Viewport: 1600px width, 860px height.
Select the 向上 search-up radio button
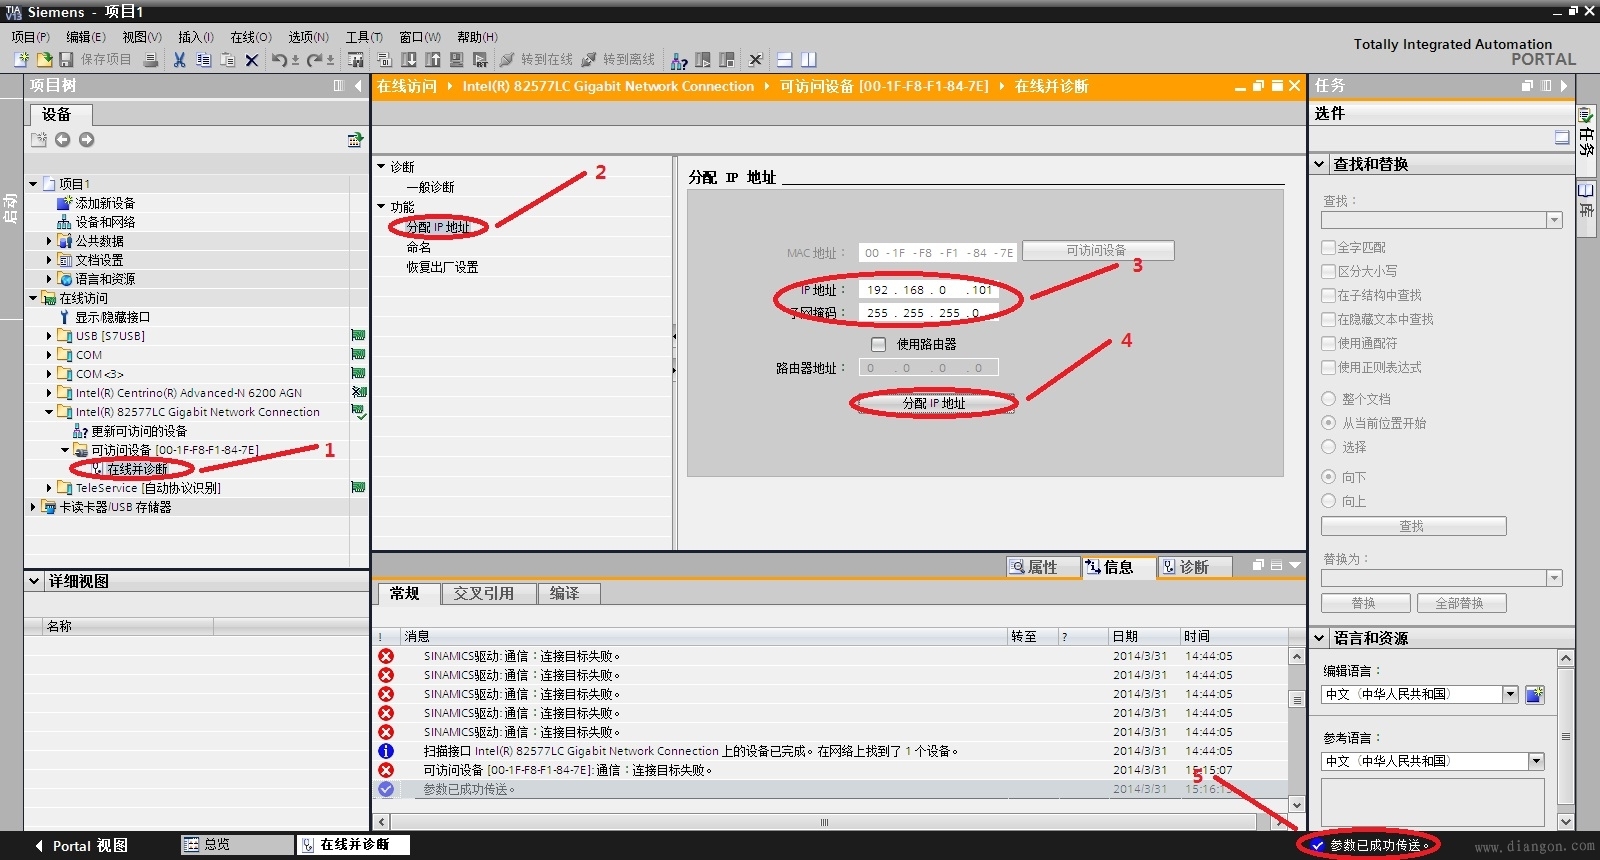click(x=1329, y=501)
